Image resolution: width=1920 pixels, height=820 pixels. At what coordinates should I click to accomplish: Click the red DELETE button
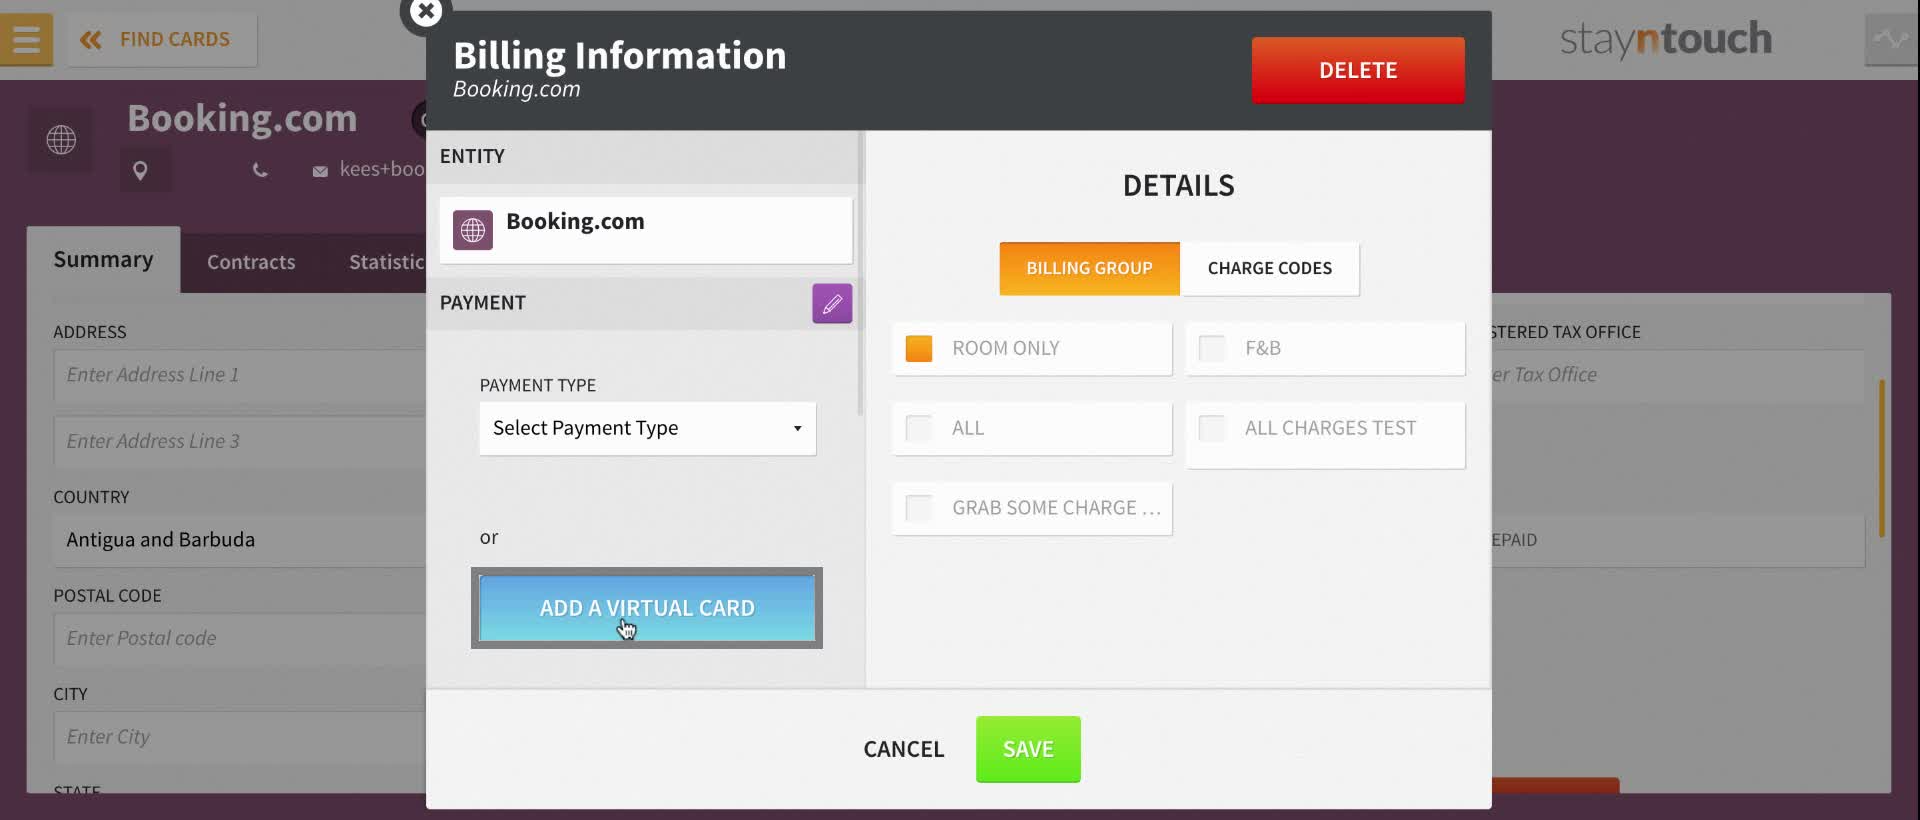[1358, 70]
